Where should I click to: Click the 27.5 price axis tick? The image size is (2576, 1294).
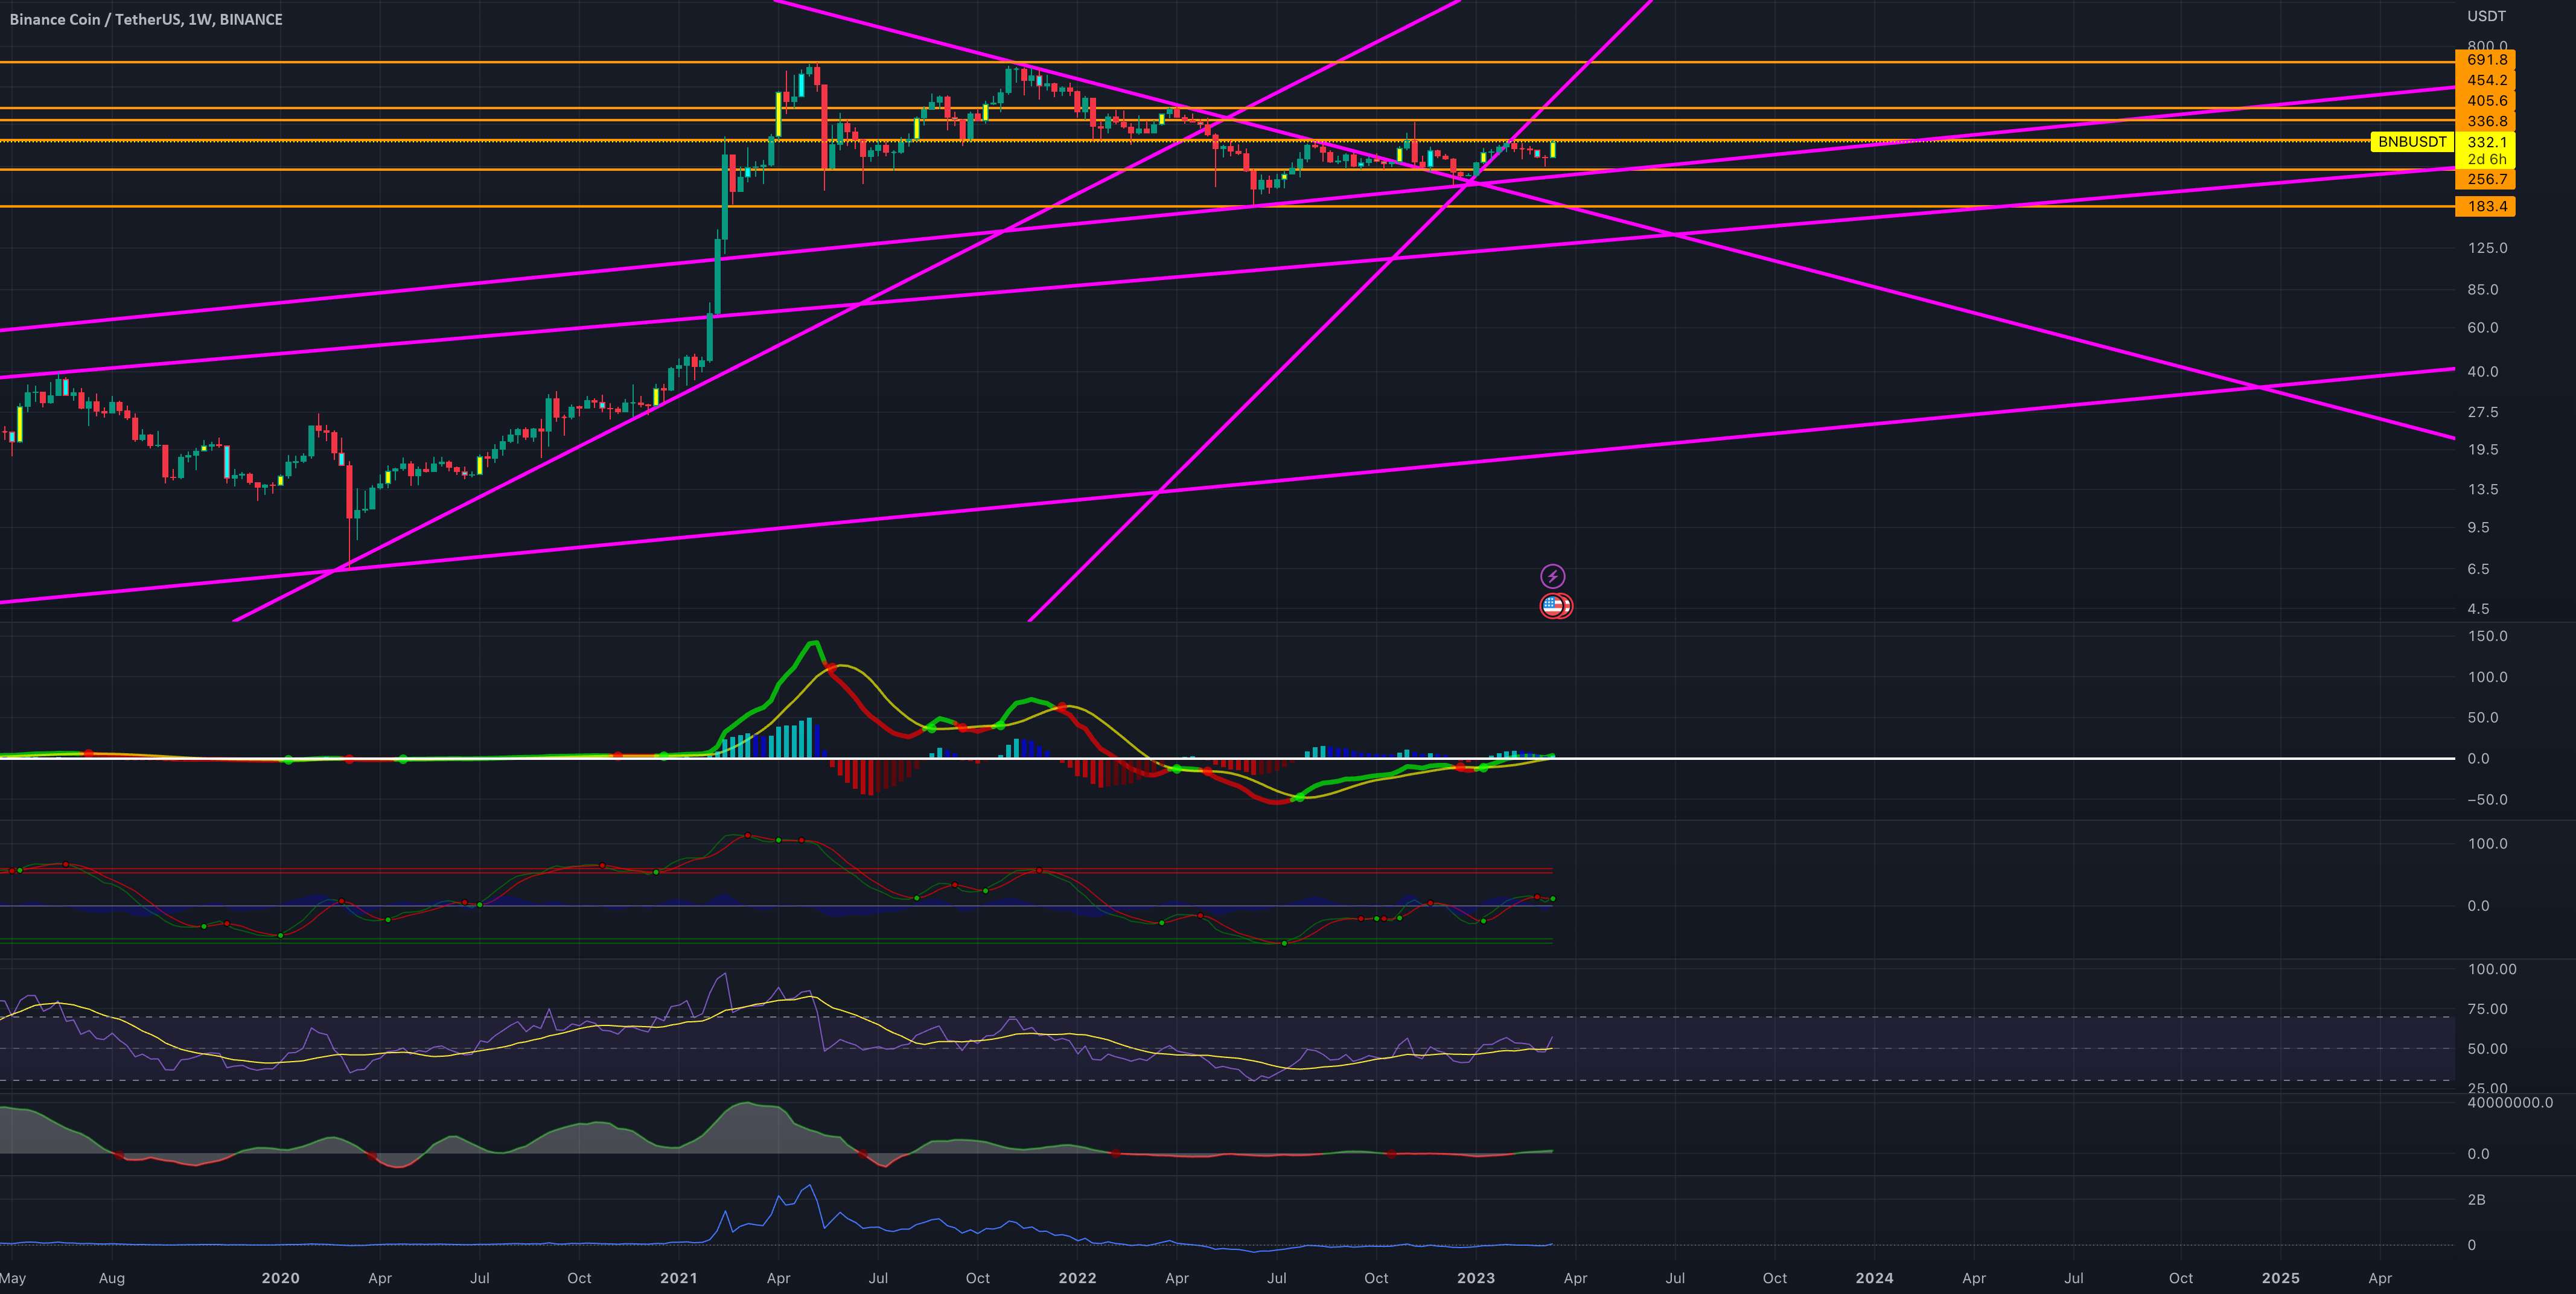pyautogui.click(x=2482, y=412)
